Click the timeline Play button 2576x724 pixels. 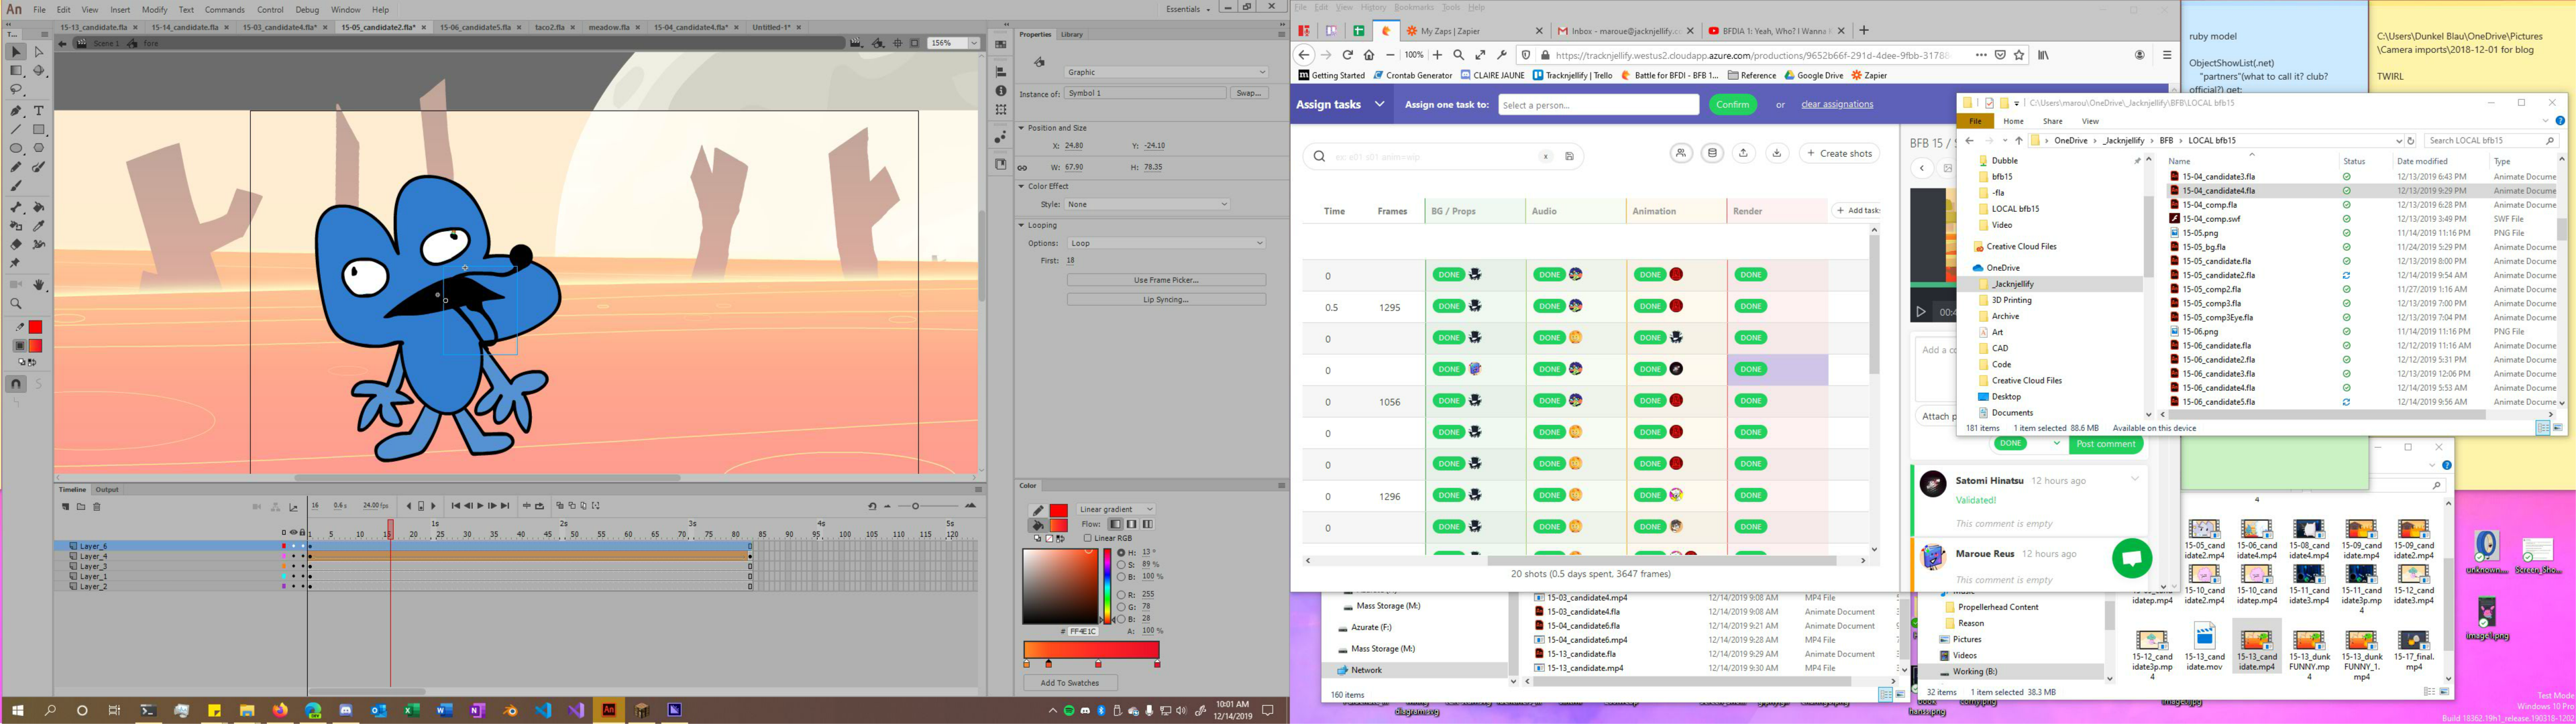480,506
